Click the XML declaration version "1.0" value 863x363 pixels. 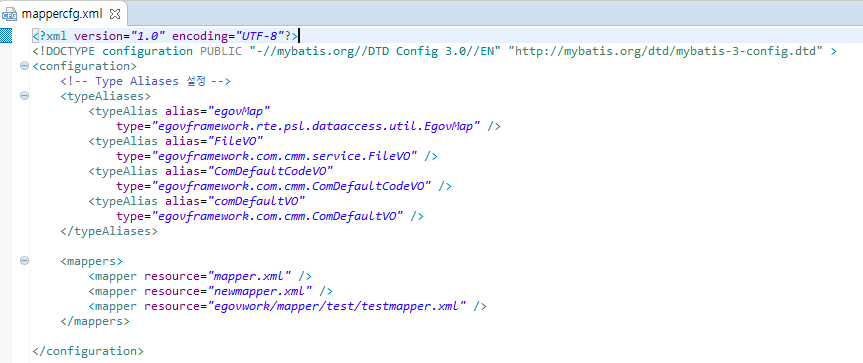[147, 36]
